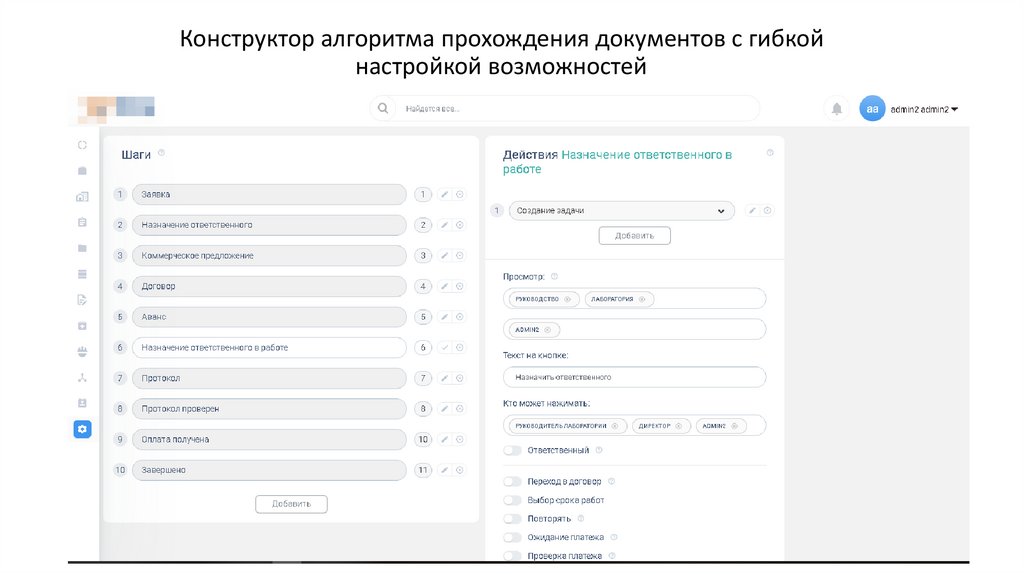The image size is (1024, 574).
Task: Select the 'Протокол проверен' step
Action: click(269, 409)
